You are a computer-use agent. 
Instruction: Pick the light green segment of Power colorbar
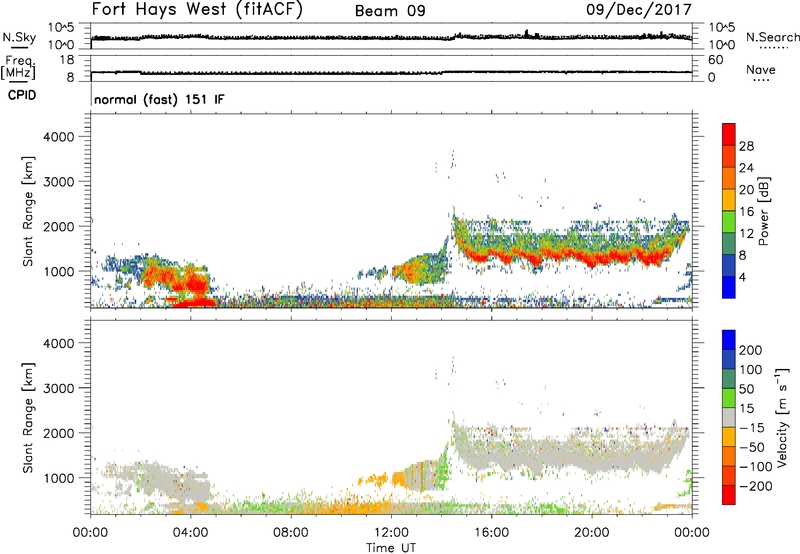click(x=729, y=222)
